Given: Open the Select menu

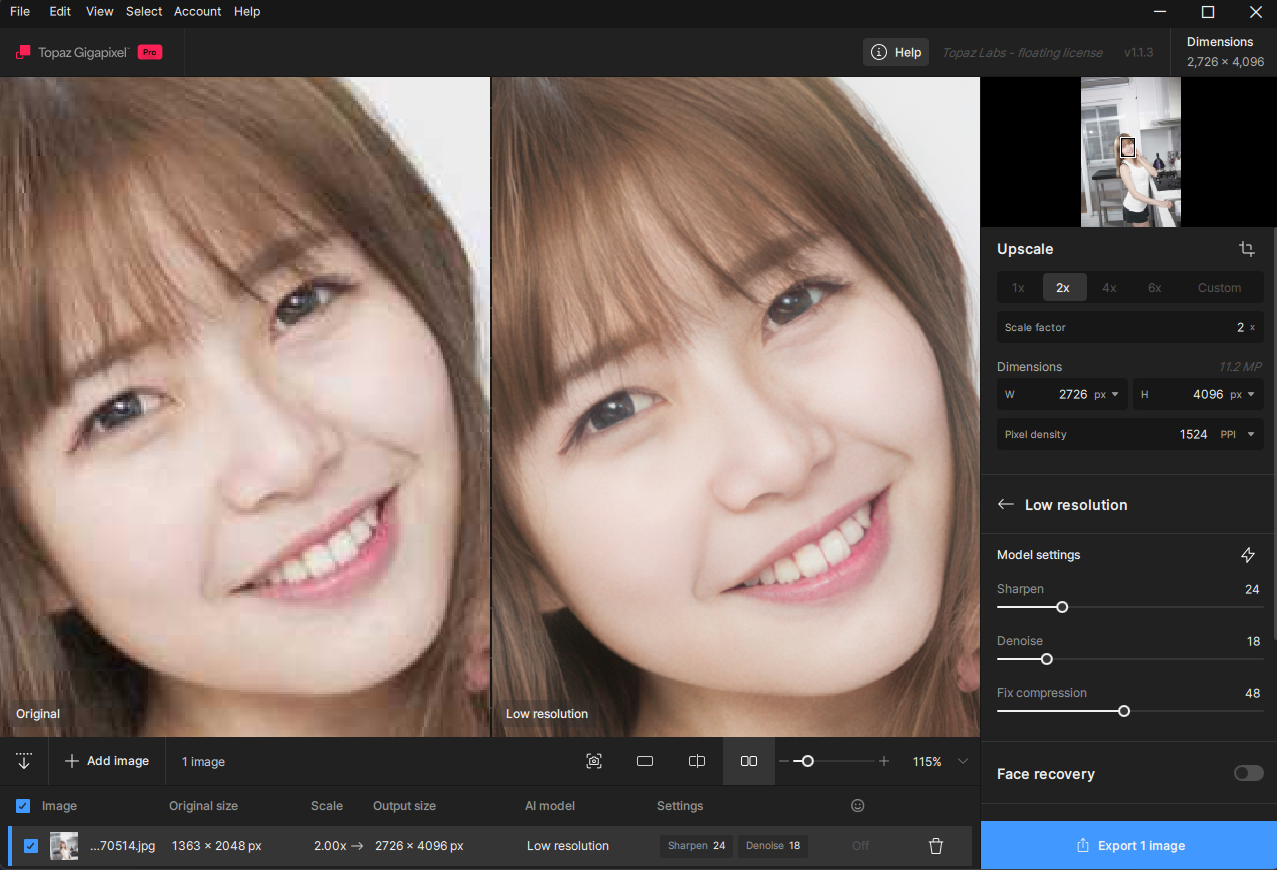Looking at the screenshot, I should [x=144, y=12].
